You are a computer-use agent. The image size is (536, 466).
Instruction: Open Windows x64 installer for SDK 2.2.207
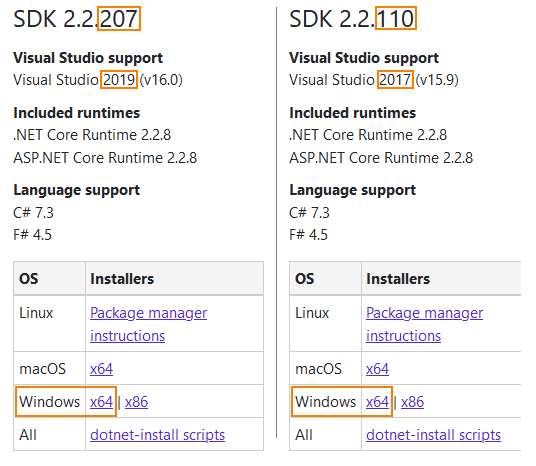pos(101,402)
